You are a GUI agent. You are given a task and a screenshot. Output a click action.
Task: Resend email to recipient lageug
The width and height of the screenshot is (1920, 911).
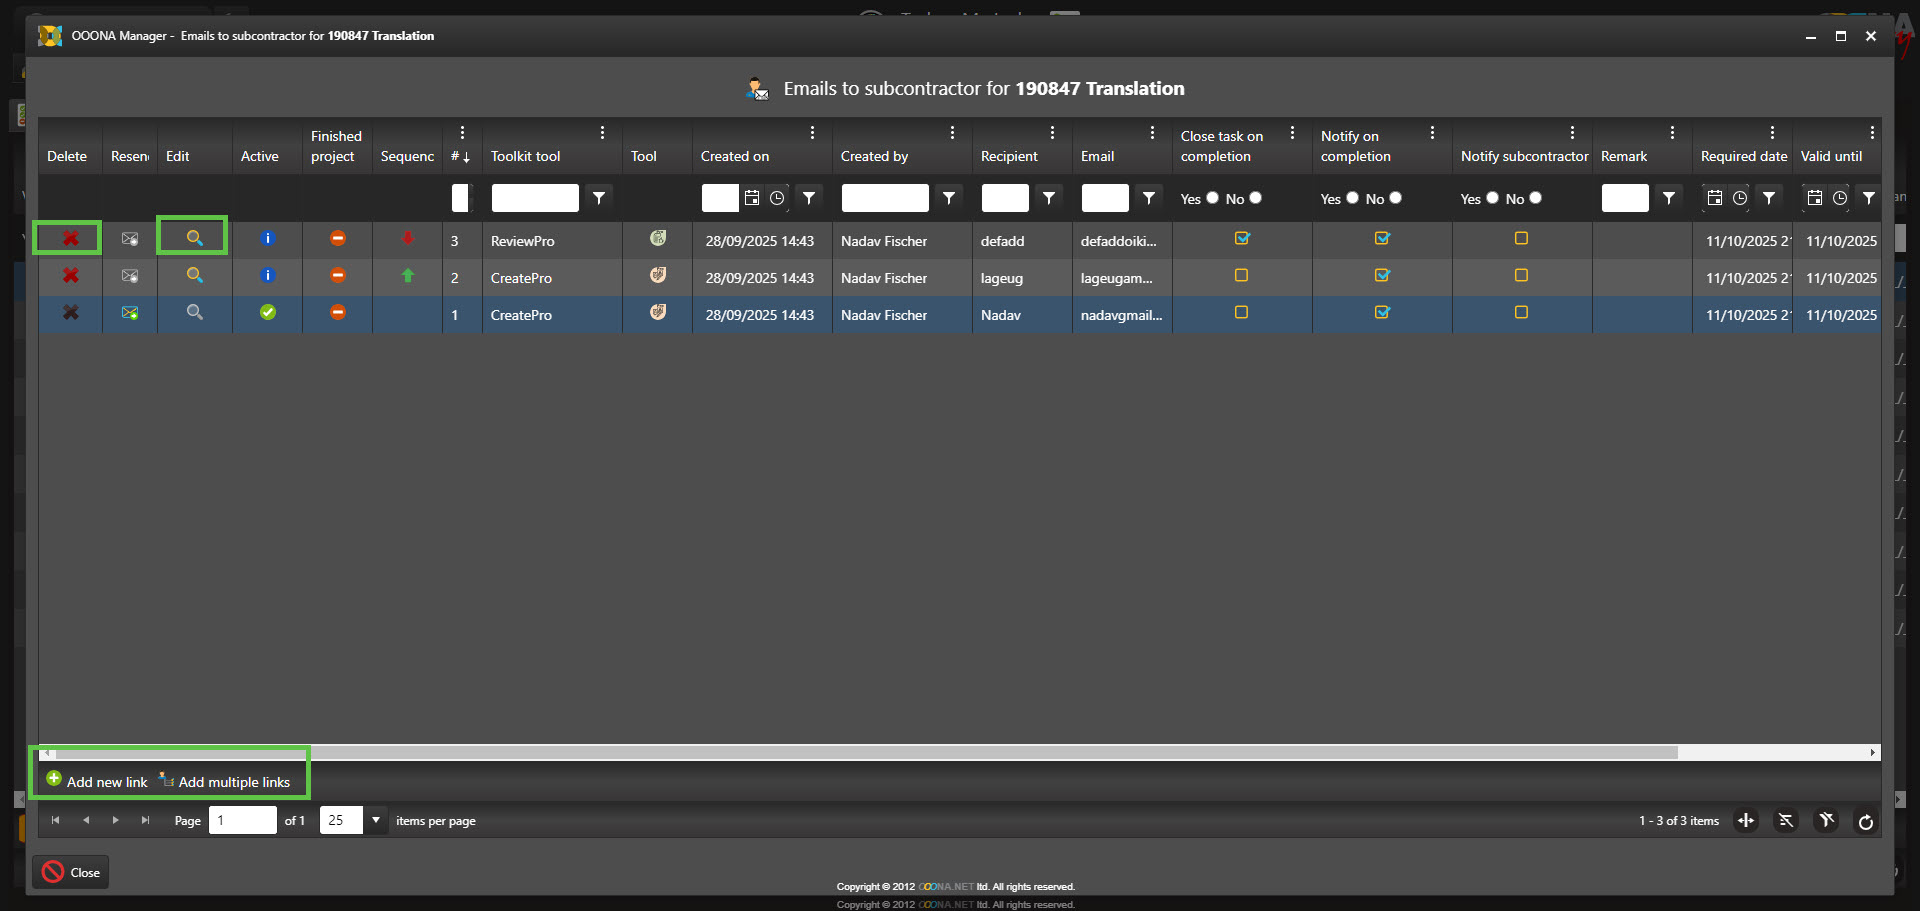pyautogui.click(x=130, y=276)
